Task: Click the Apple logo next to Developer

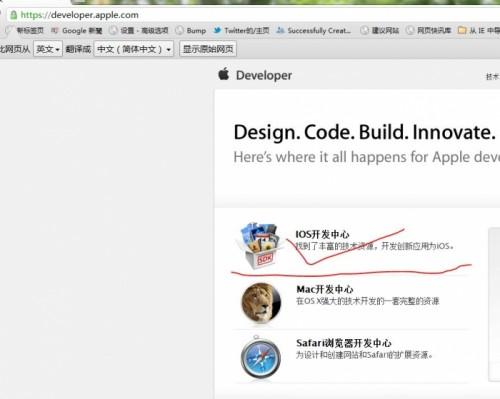Action: click(x=224, y=74)
